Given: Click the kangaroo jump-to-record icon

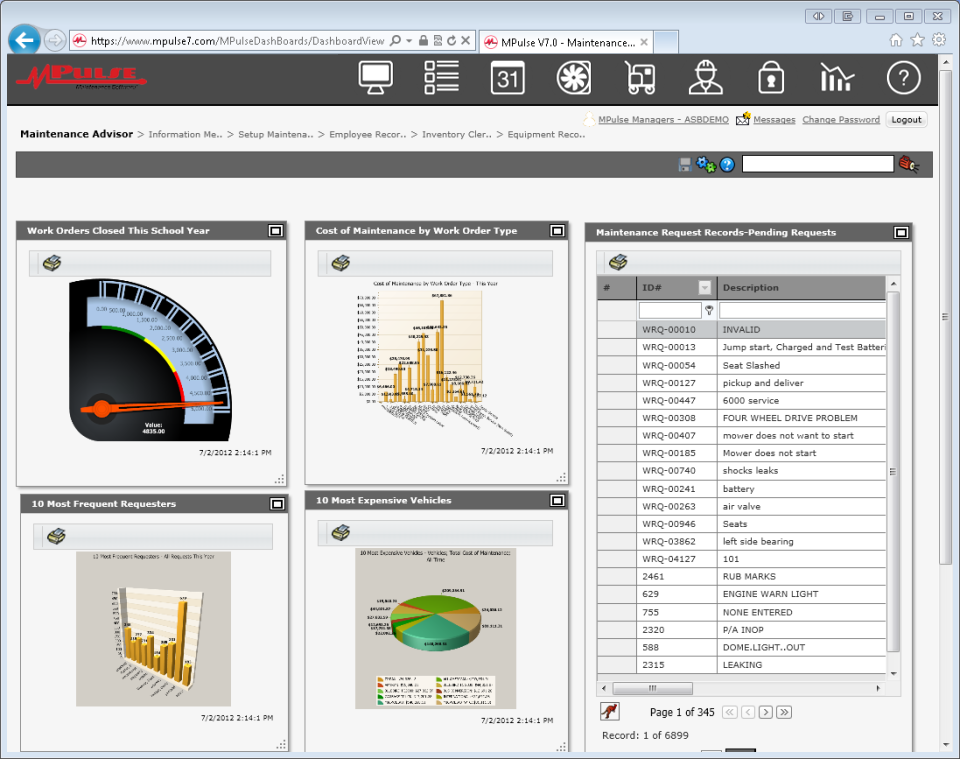Looking at the screenshot, I should [609, 711].
